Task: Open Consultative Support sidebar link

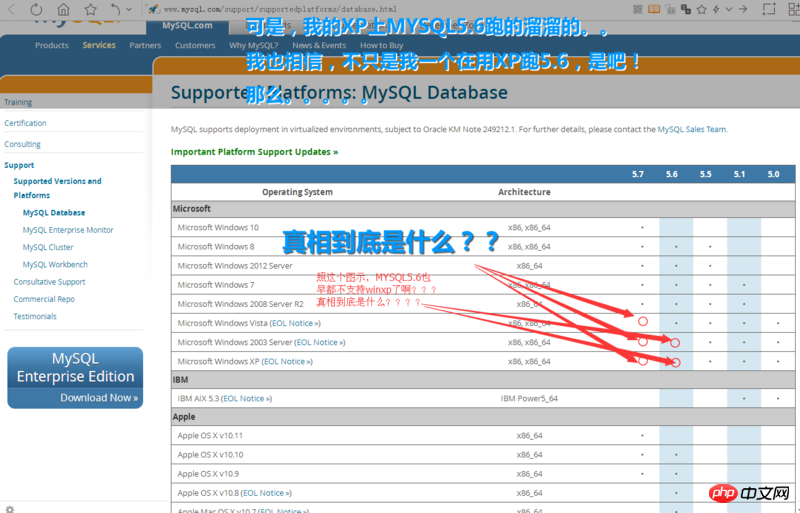Action: pos(49,282)
